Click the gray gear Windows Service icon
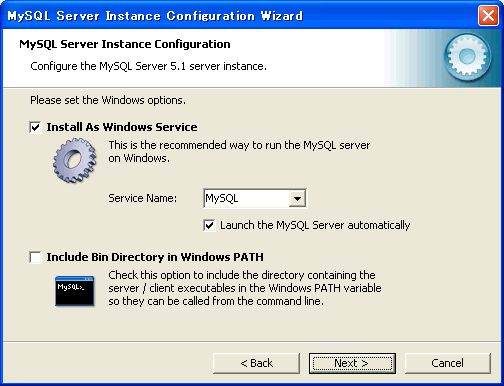The image size is (504, 386). 75,161
